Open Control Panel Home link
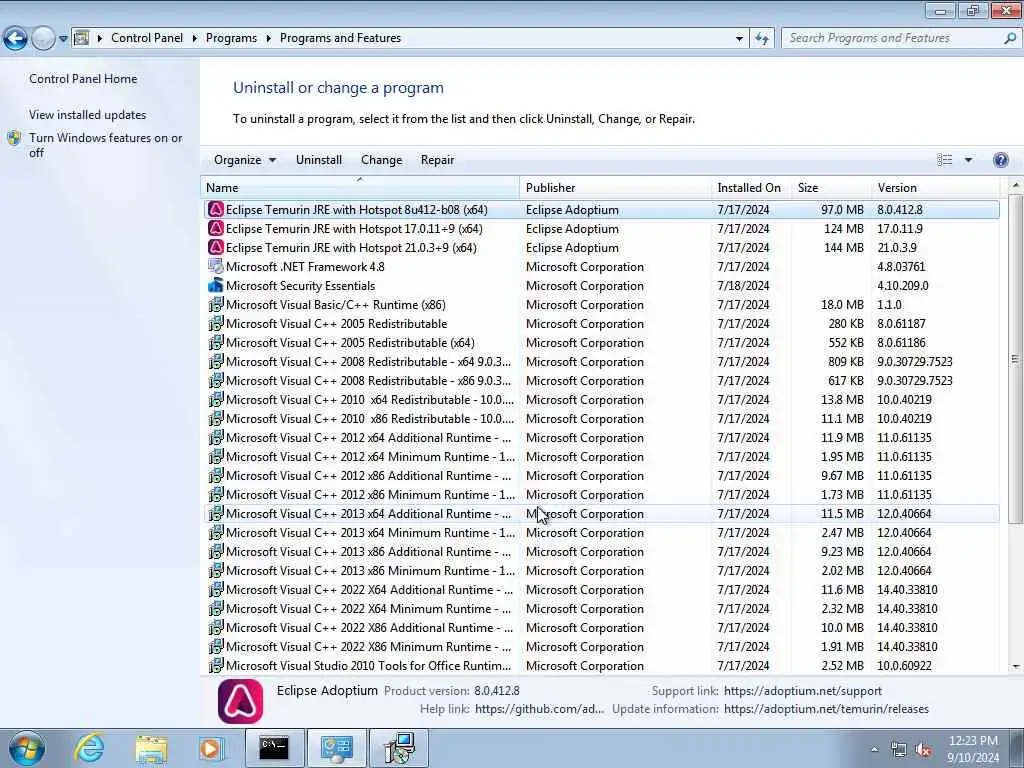 tap(83, 79)
